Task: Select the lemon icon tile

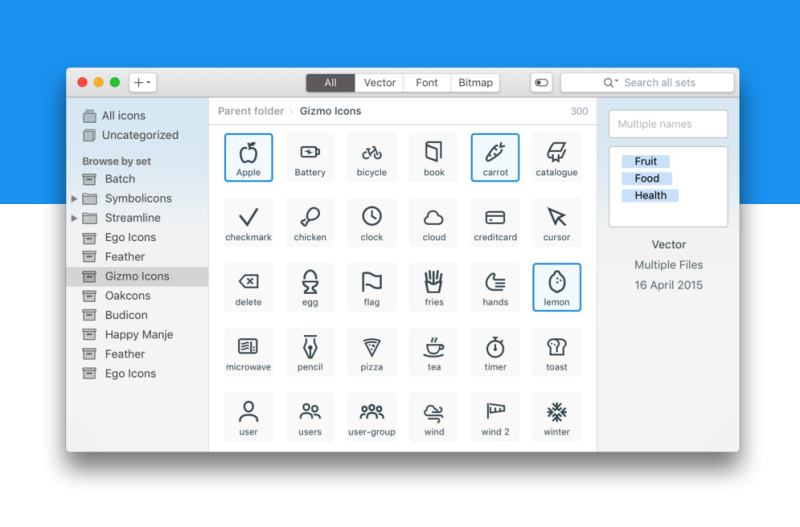Action: point(557,287)
